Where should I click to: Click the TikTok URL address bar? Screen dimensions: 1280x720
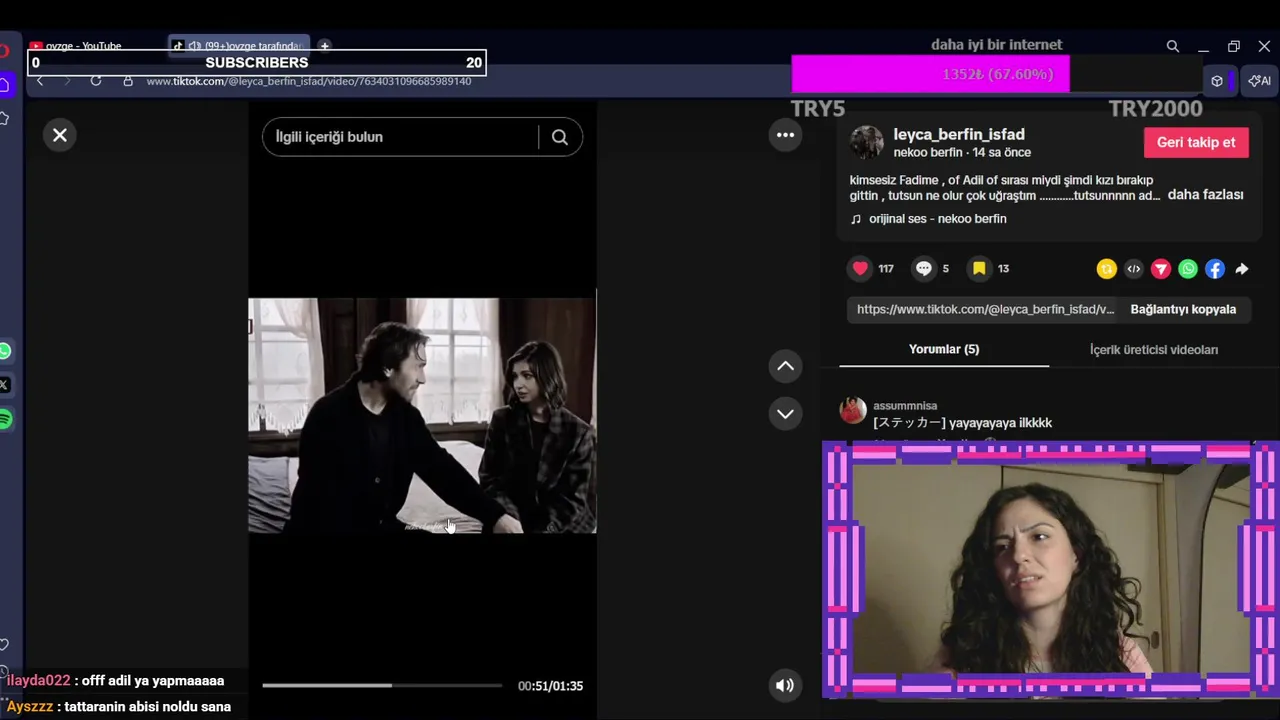pos(309,81)
